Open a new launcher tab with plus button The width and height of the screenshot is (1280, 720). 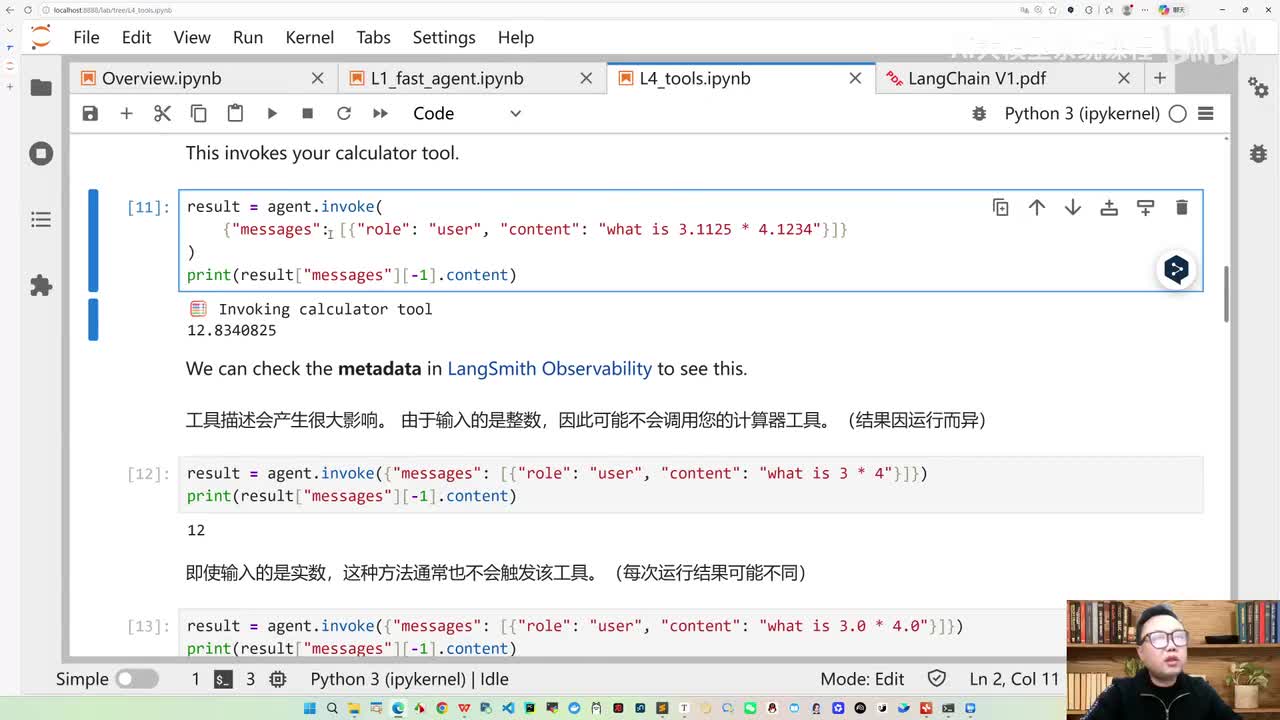pyautogui.click(x=1160, y=78)
